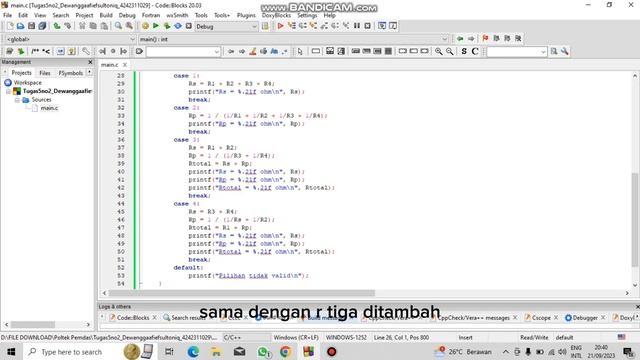The width and height of the screenshot is (640, 360).
Task: Click the green Run icon
Action: 156,26
